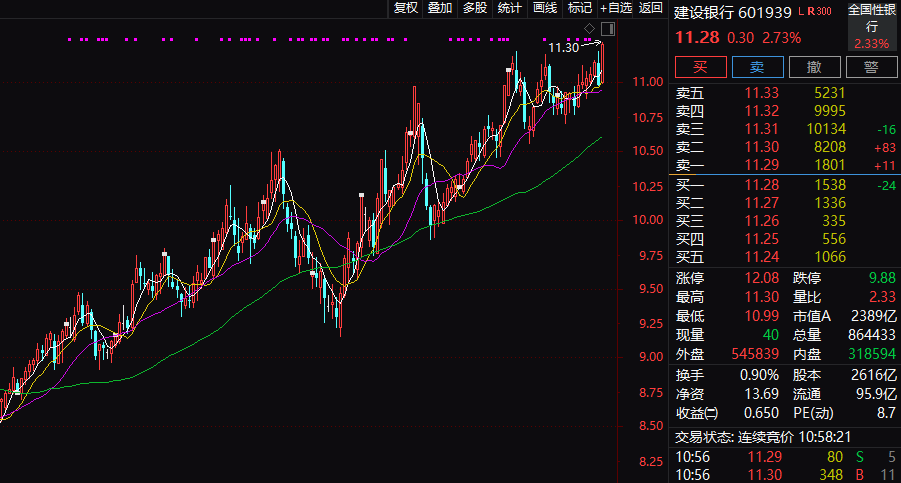Select the 多股 view
The image size is (901, 483).
[x=475, y=8]
